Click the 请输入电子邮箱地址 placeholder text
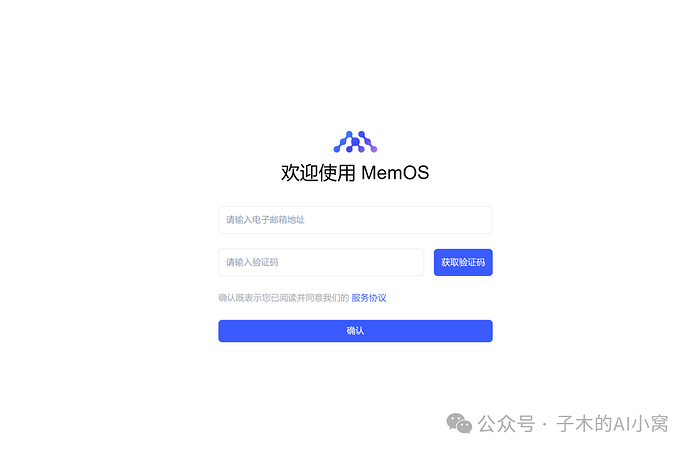Viewport: 690px width, 451px height. tap(265, 220)
